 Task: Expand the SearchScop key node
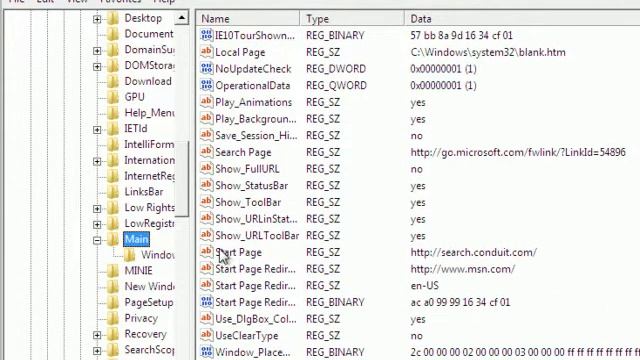(x=97, y=351)
